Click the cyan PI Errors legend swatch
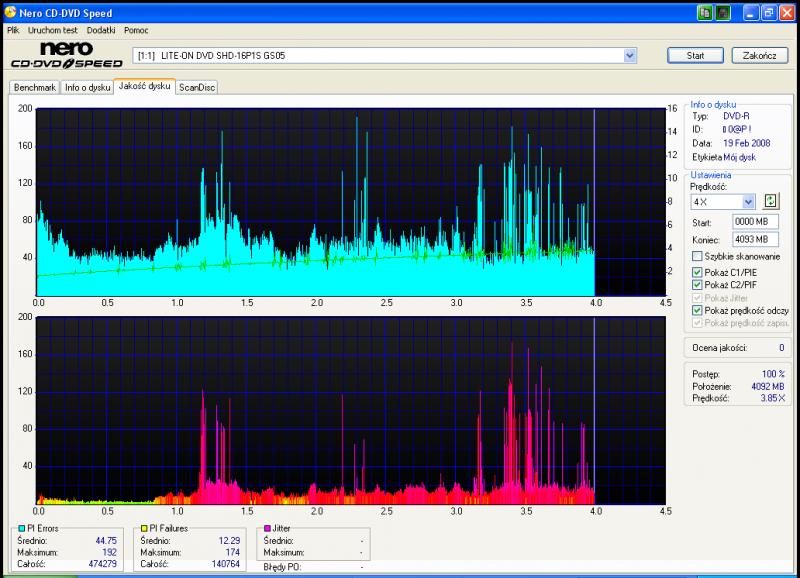This screenshot has height=578, width=800. point(21,529)
